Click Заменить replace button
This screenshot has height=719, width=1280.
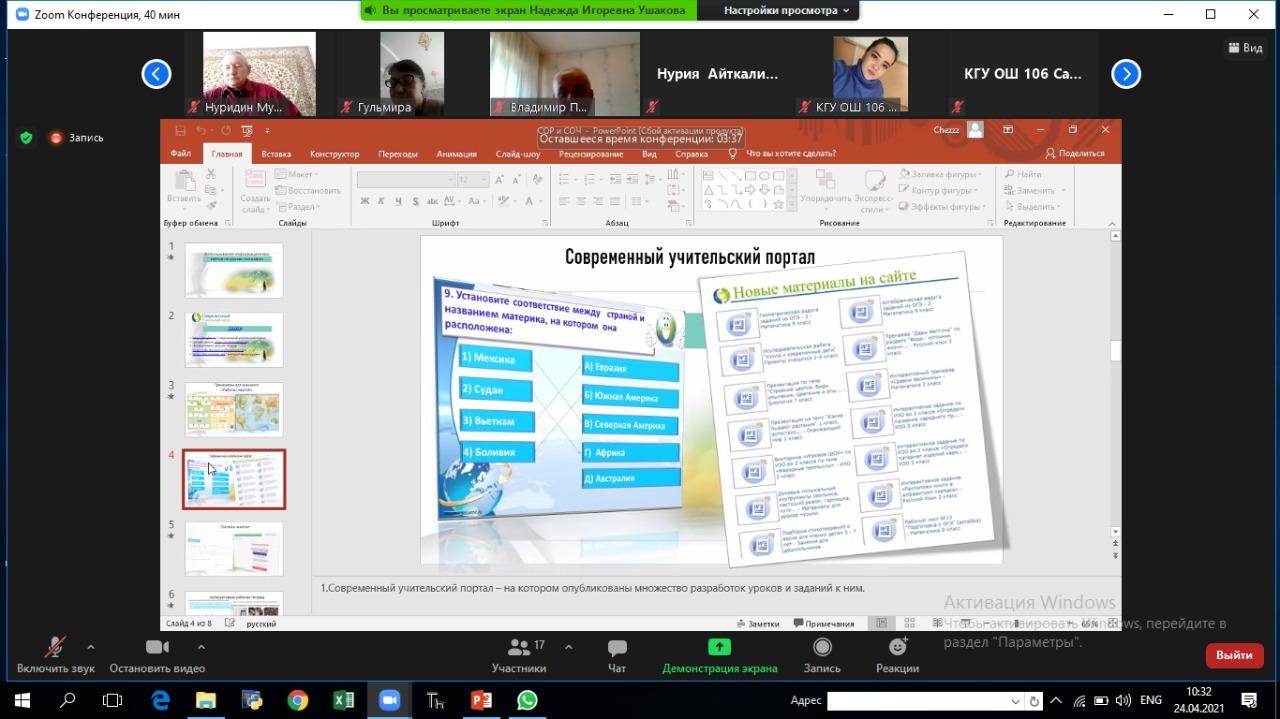1033,191
